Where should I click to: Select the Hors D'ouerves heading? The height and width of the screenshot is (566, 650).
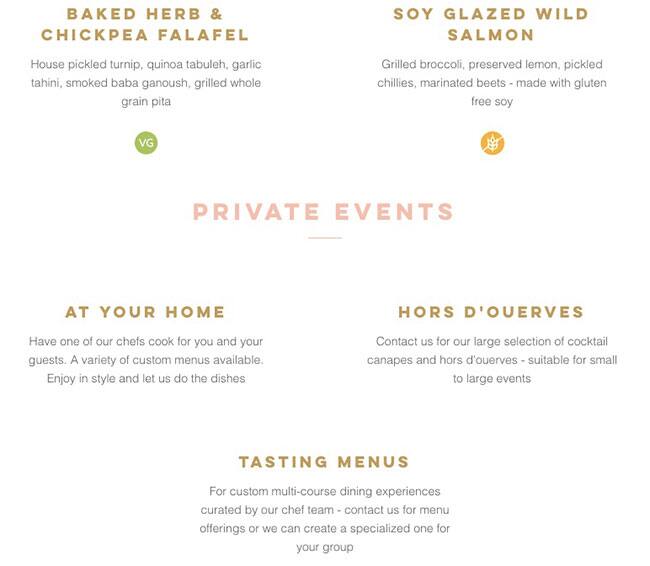(491, 312)
